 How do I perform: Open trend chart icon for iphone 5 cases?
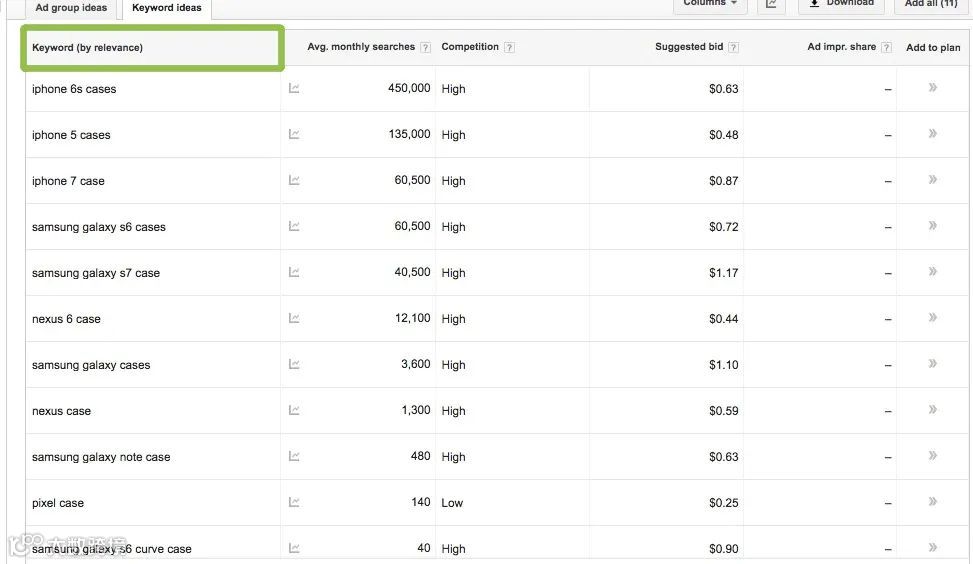coord(294,134)
